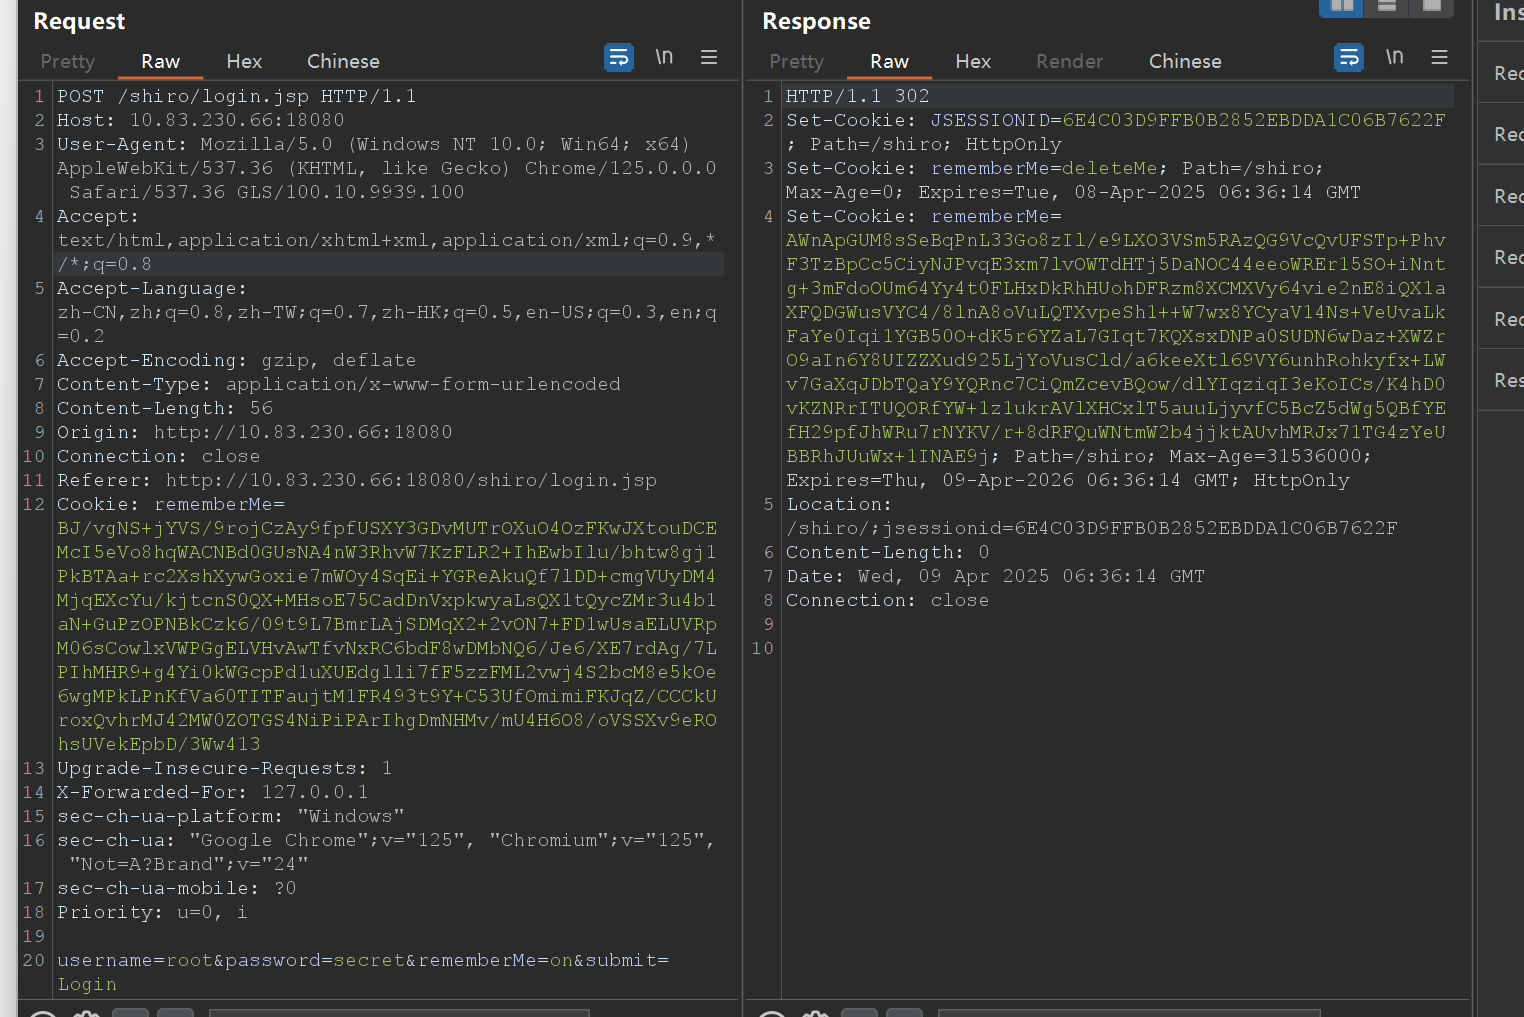Click the 'Content-Length: 0' response header

888,552
